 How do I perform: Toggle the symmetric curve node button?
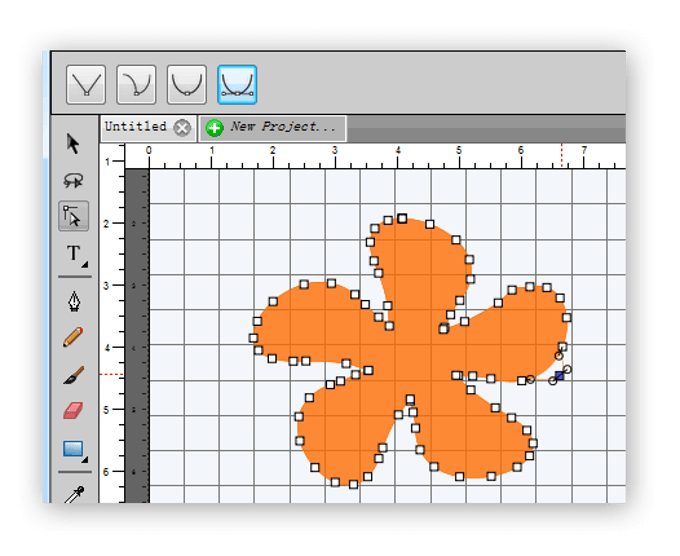(237, 85)
